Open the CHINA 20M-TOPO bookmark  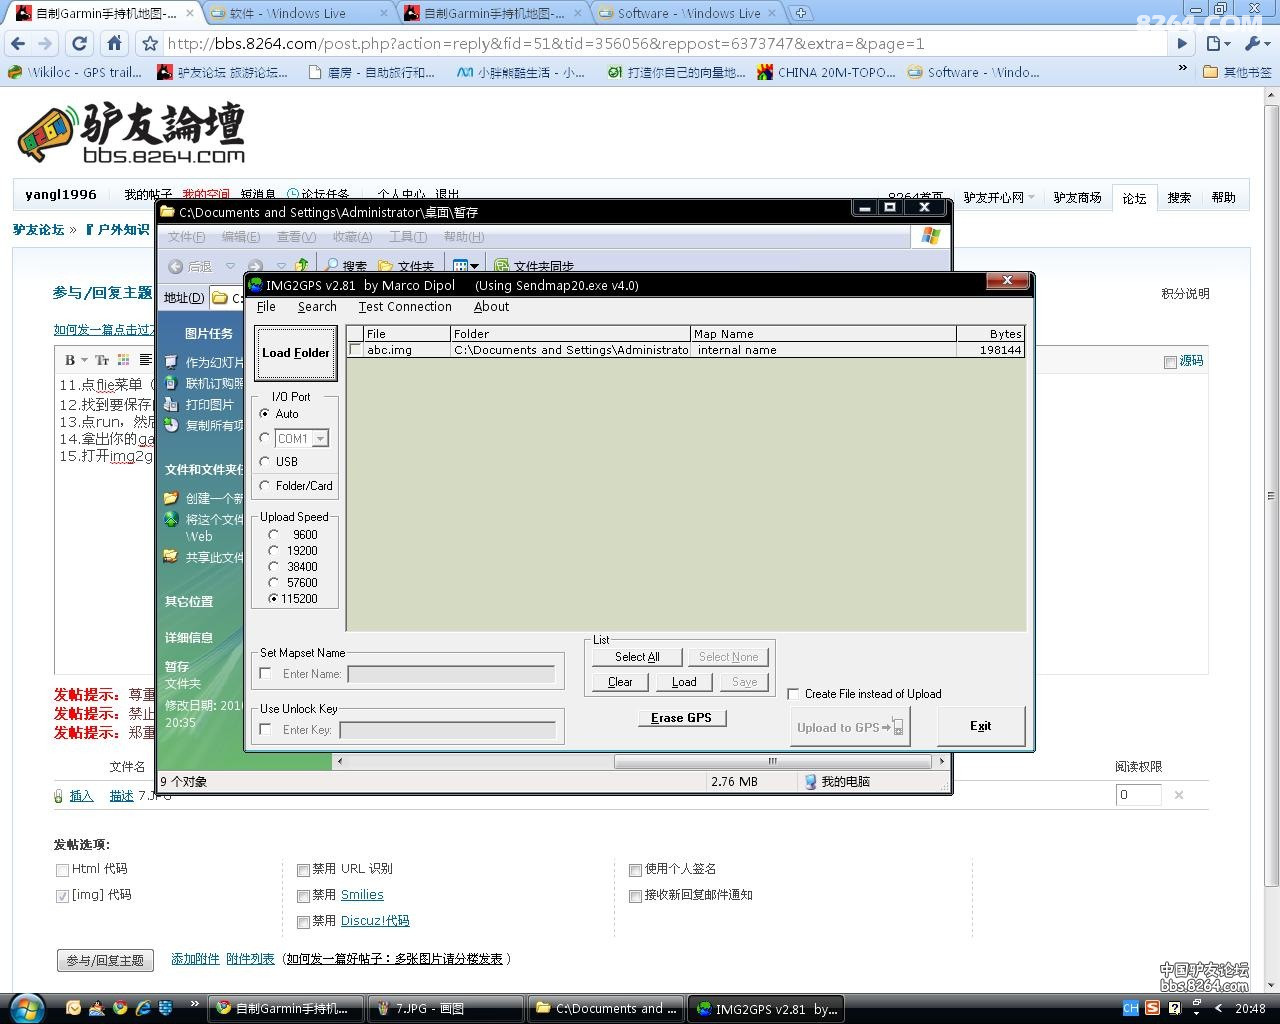[x=826, y=72]
